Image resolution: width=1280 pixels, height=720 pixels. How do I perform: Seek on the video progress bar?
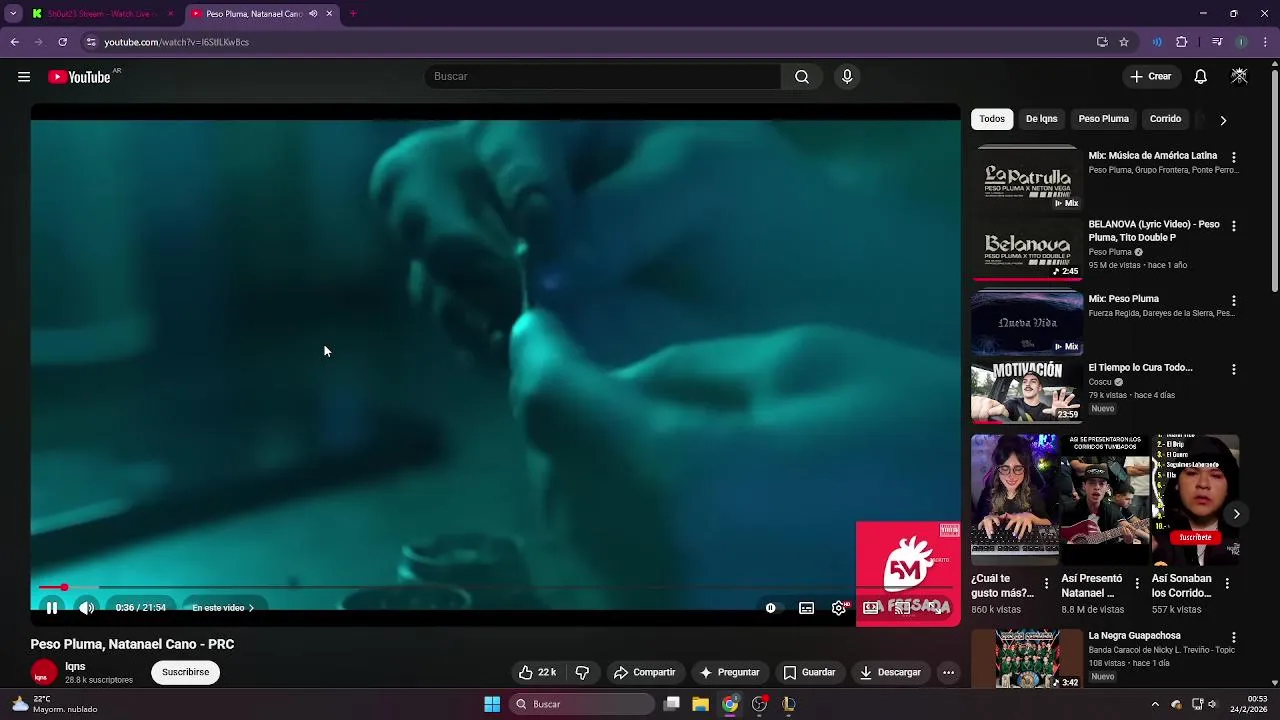coord(495,587)
